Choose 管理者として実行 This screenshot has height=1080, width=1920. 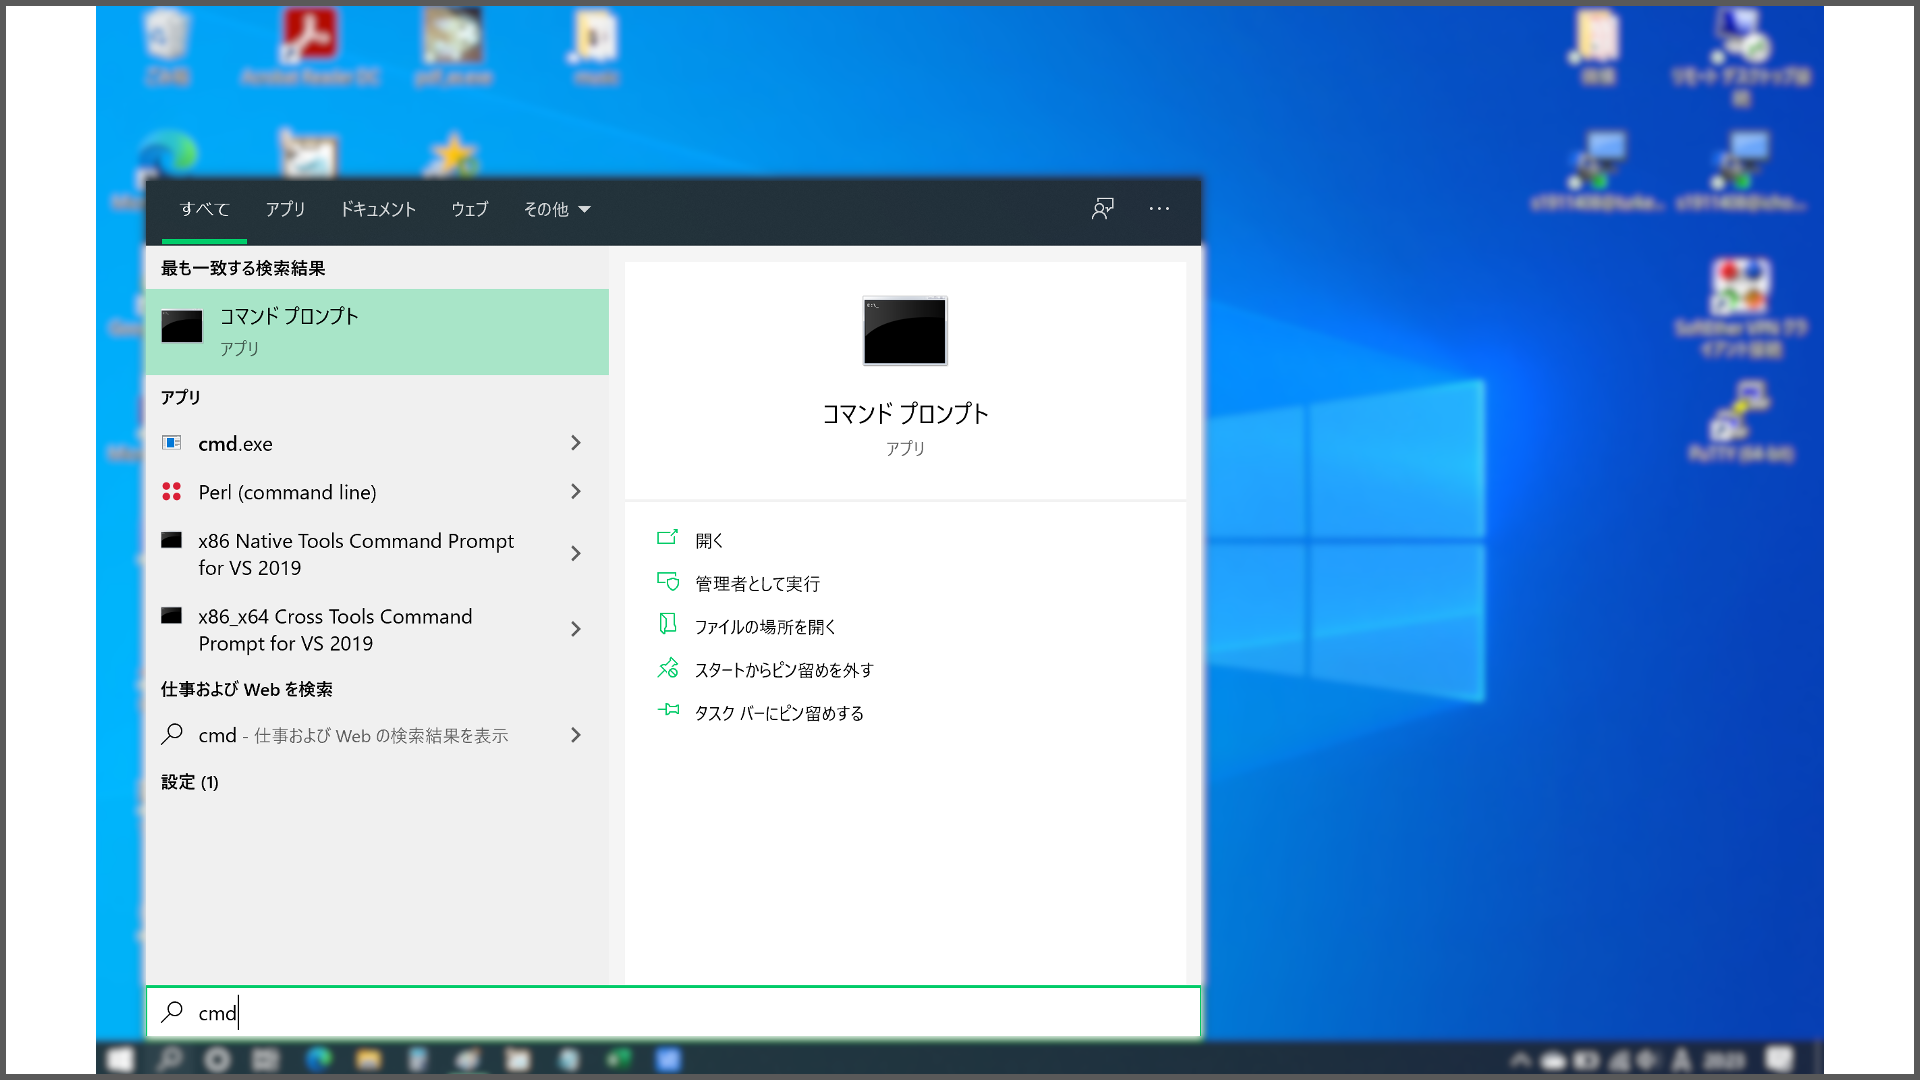pyautogui.click(x=757, y=584)
